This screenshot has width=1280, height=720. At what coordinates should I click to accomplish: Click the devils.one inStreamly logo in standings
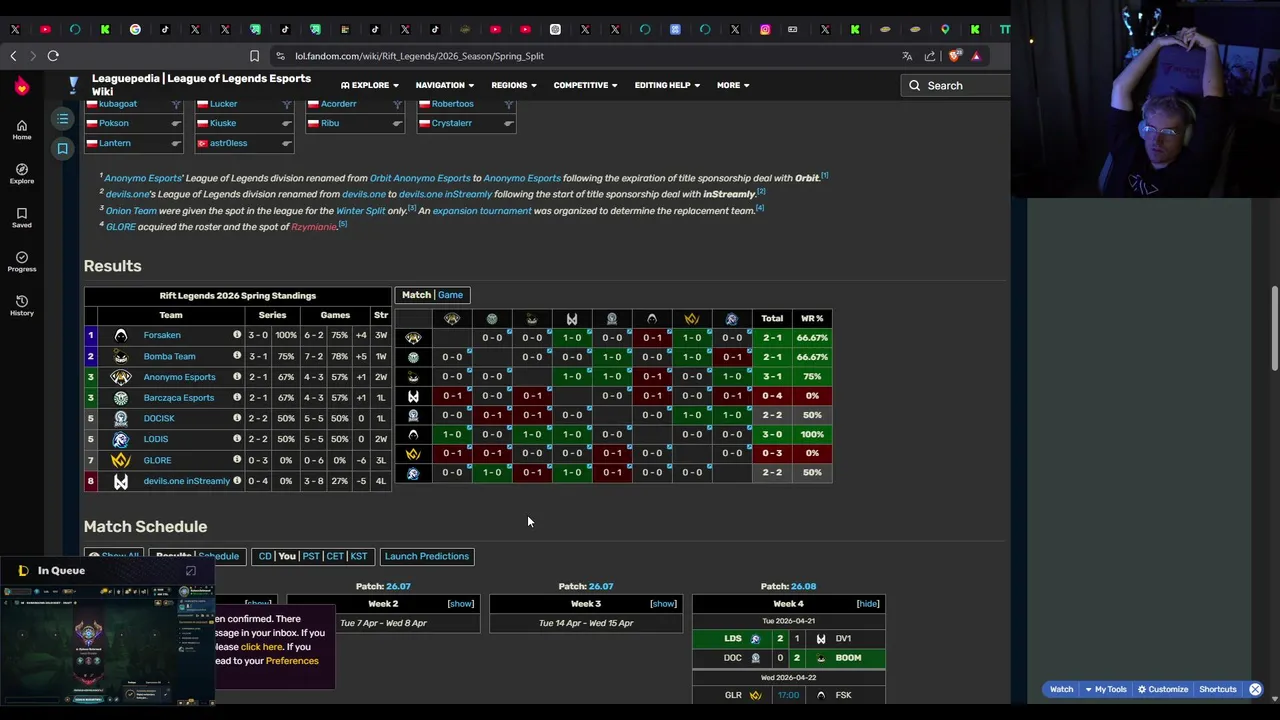click(121, 481)
